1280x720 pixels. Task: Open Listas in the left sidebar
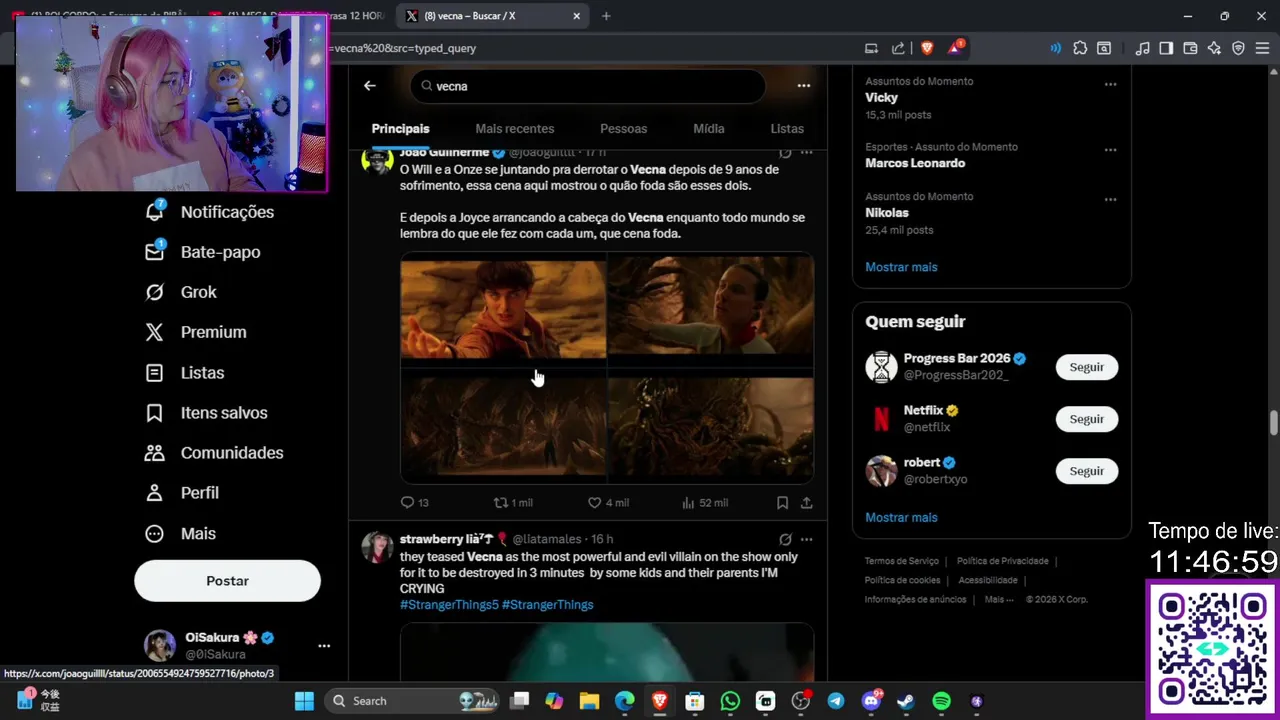tap(185, 373)
